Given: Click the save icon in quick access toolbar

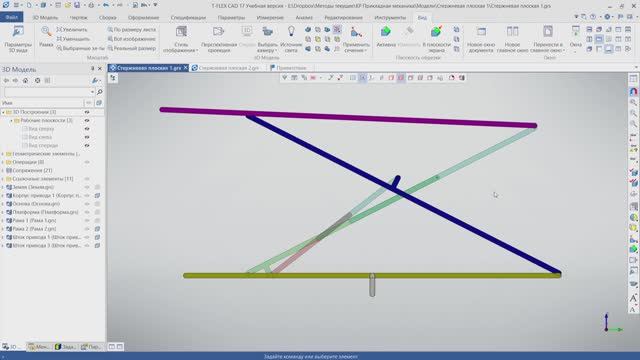Looking at the screenshot, I should (x=77, y=5).
